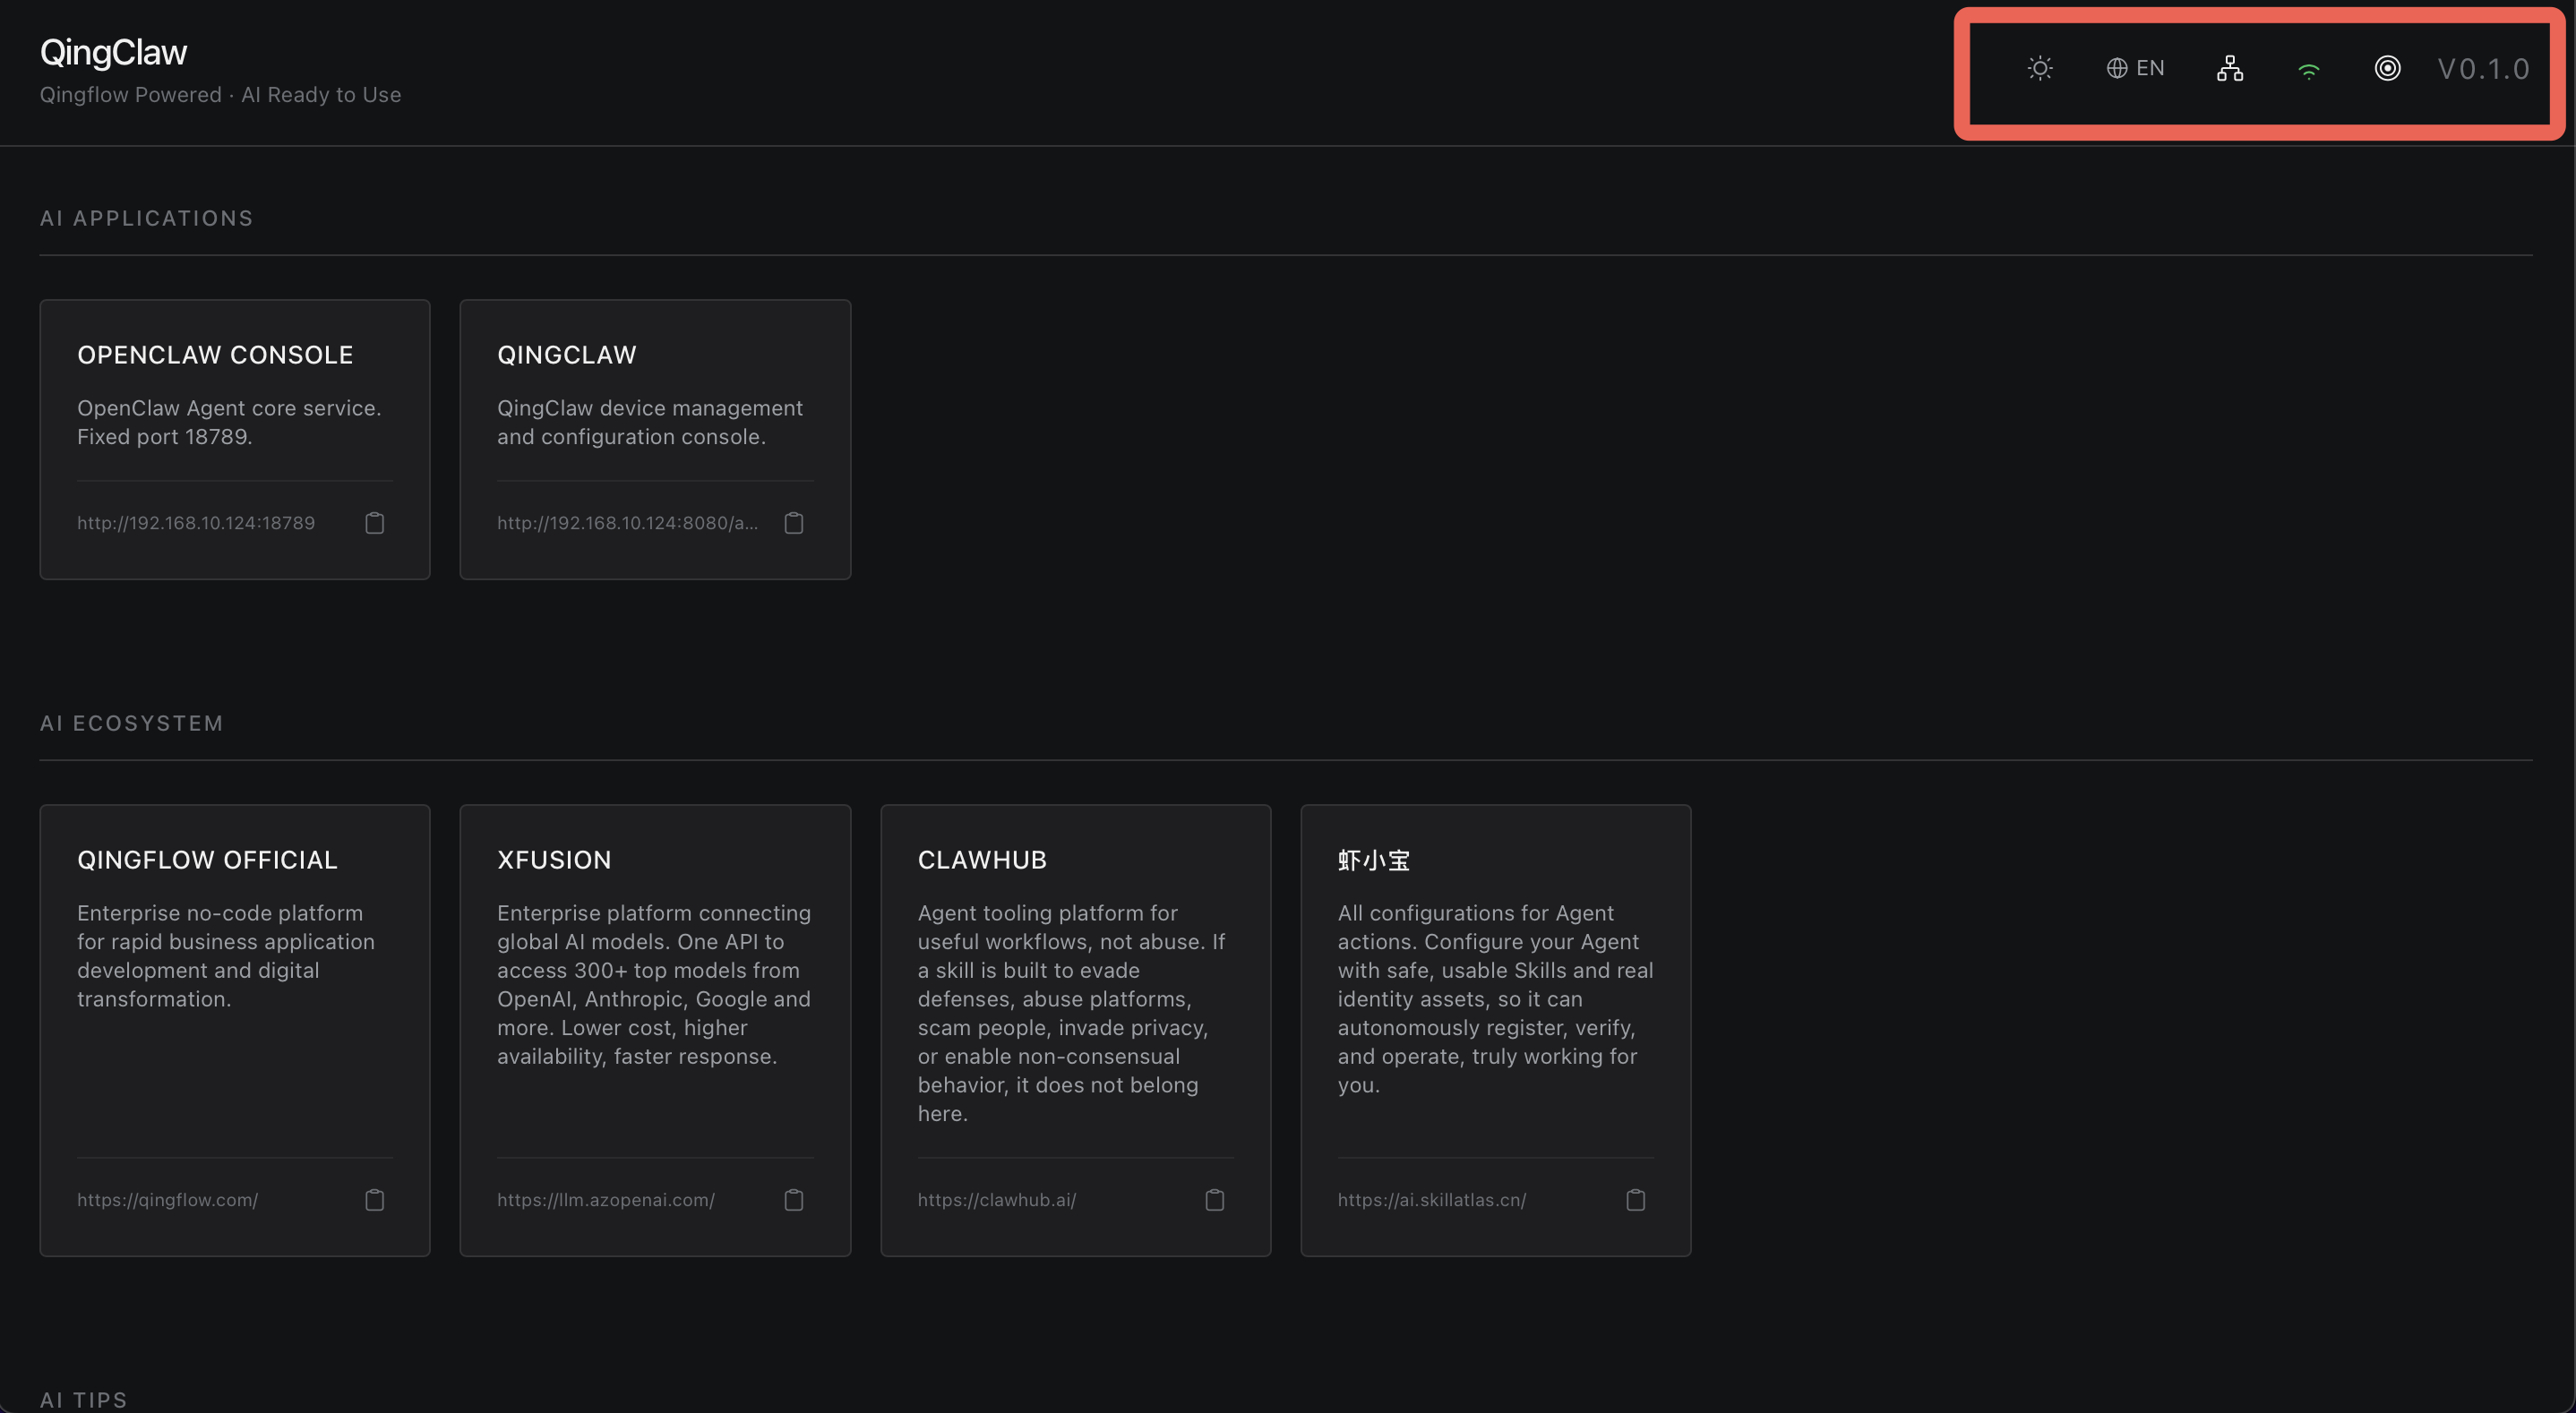Copy the qingflow.com link
Image resolution: width=2576 pixels, height=1413 pixels.
tap(374, 1200)
